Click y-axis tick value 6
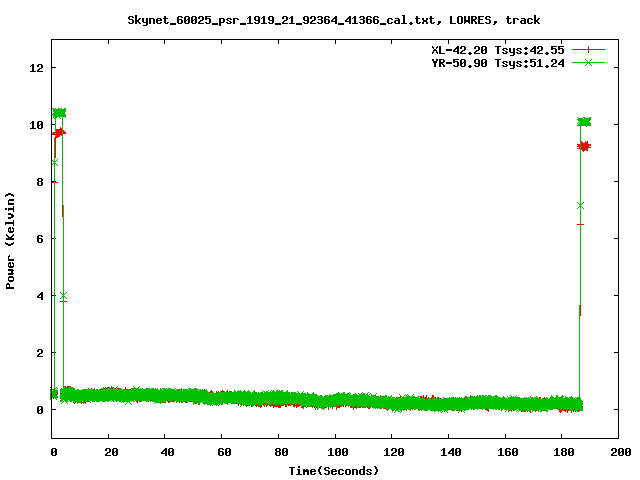This screenshot has height=480, width=640. point(40,239)
